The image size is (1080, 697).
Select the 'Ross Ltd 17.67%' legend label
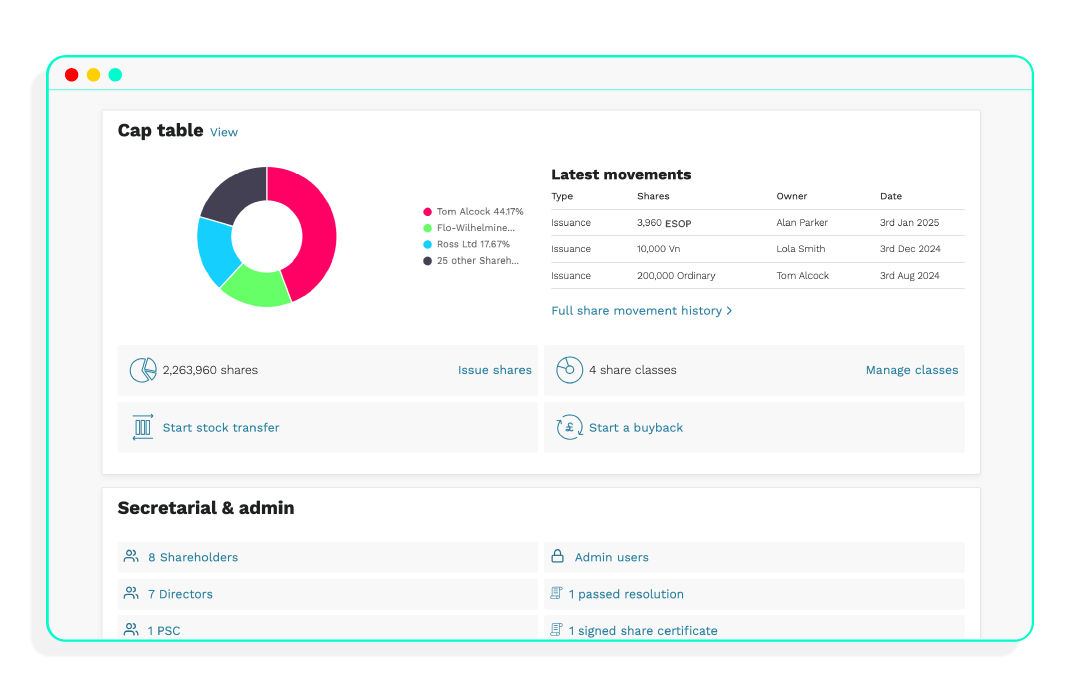[473, 245]
